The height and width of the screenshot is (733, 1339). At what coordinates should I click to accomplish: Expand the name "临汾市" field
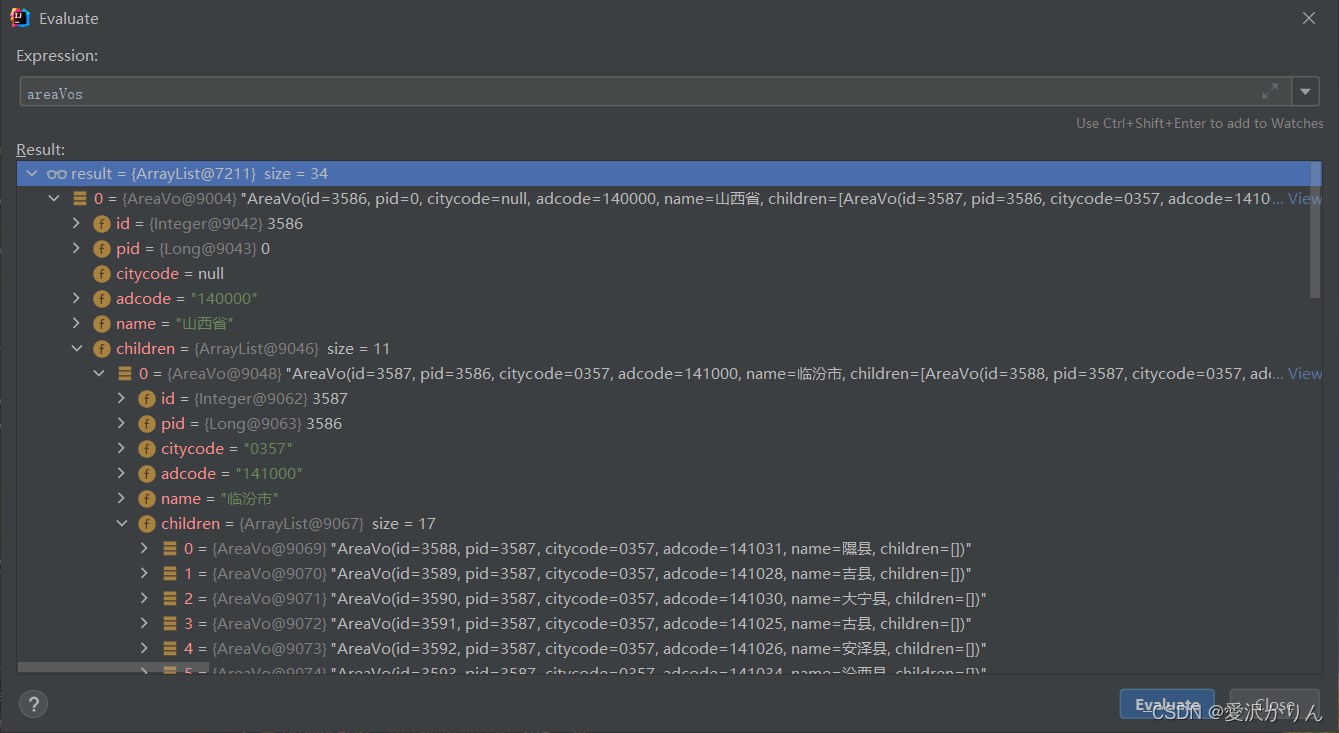tap(122, 499)
